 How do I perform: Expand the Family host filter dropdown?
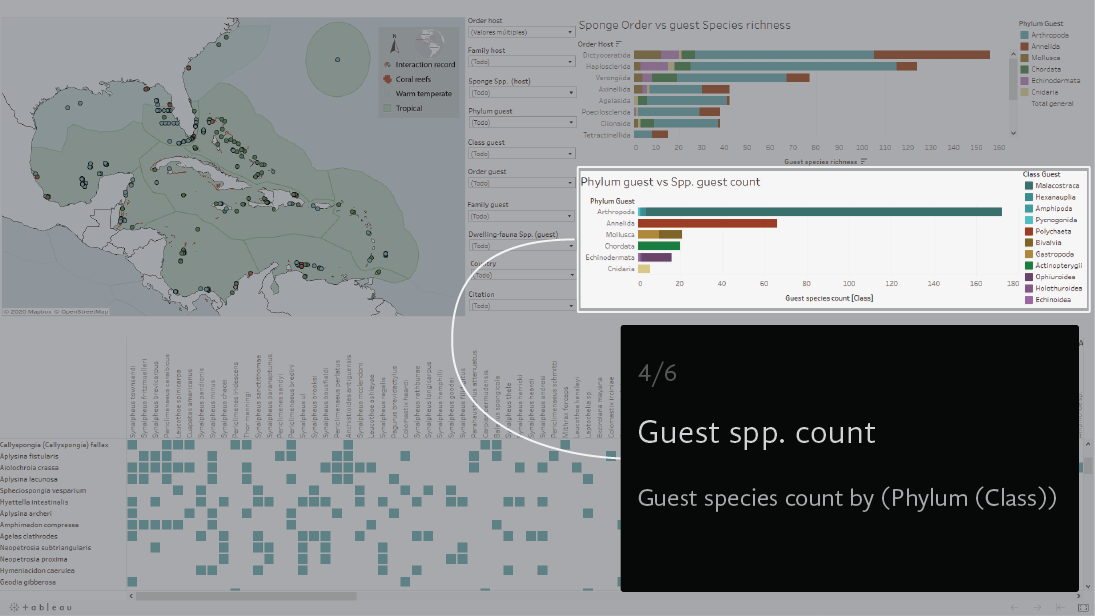pyautogui.click(x=520, y=61)
